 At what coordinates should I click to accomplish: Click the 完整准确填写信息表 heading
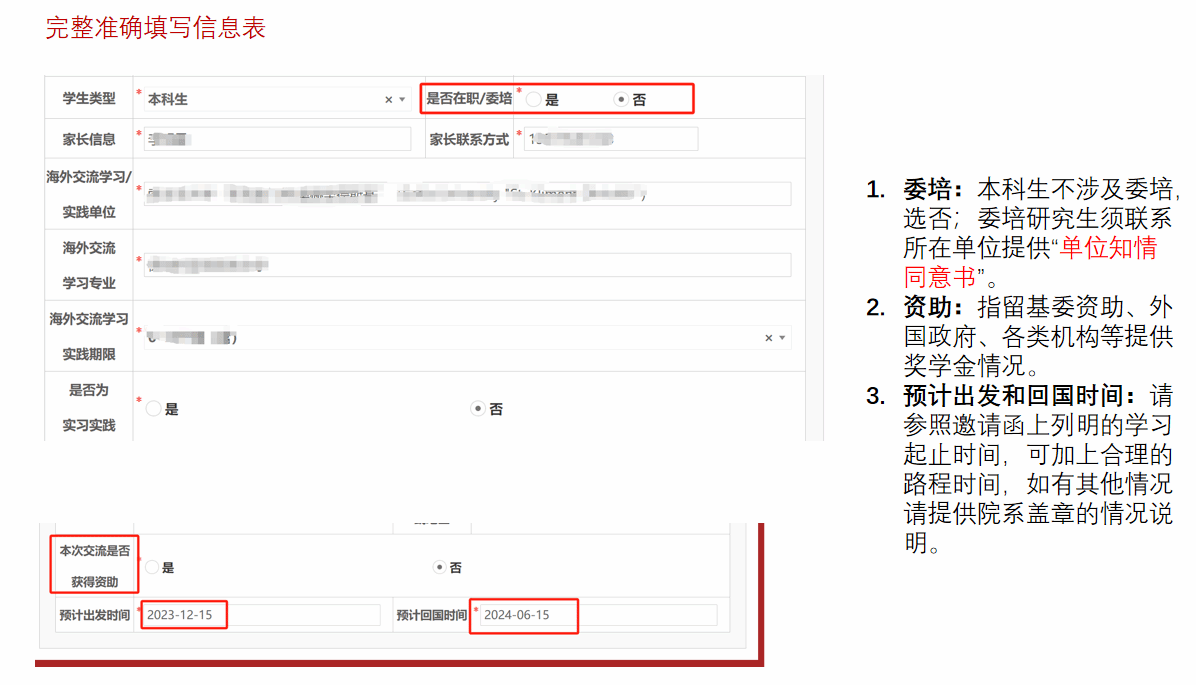tap(156, 28)
